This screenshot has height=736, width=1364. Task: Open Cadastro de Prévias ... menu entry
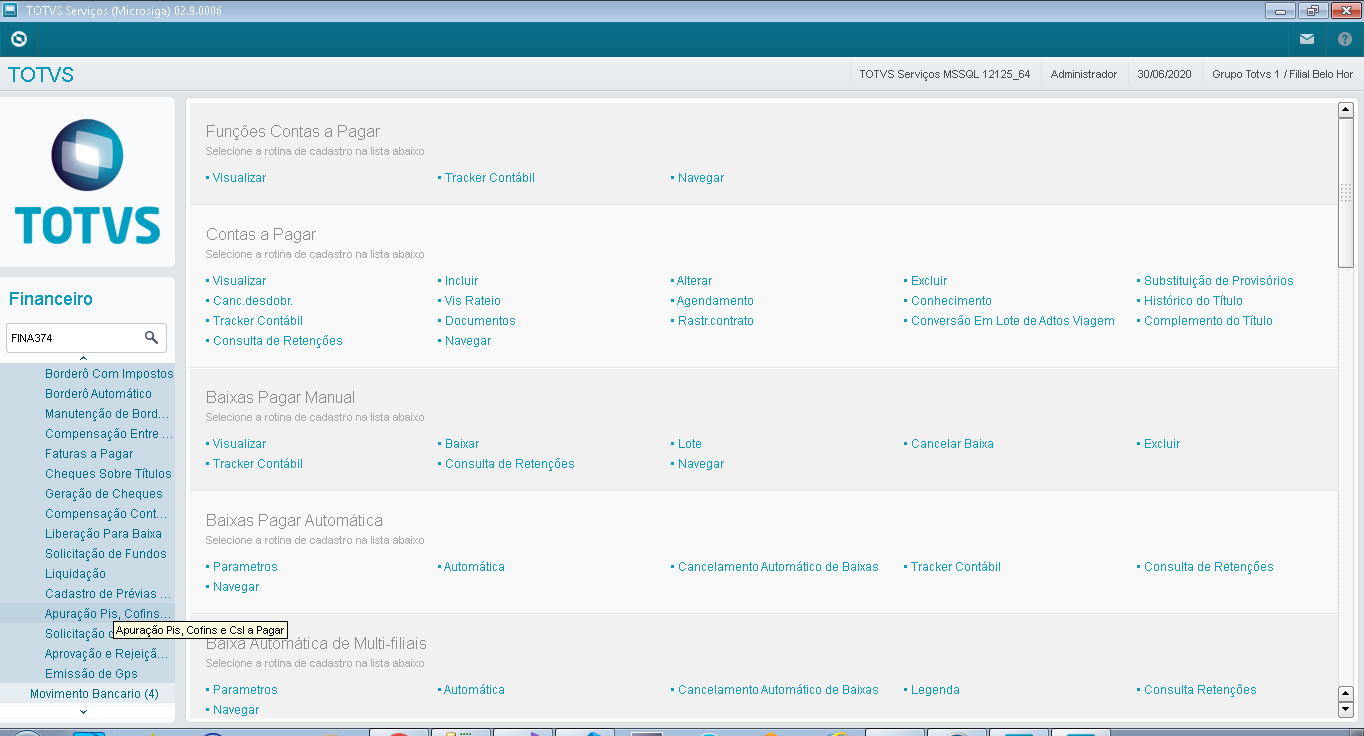(108, 594)
